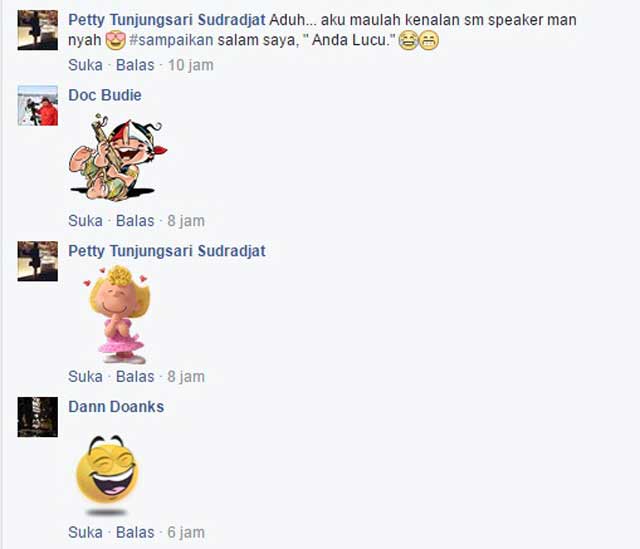Click Doc Budie's profile picture
Image resolution: width=640 pixels, height=549 pixels.
click(x=38, y=105)
